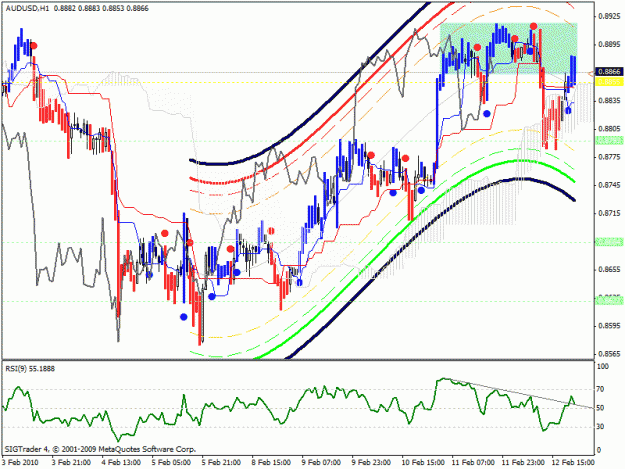The image size is (625, 469).
Task: Click the 4 Feb 13:00 time label
Action: (121, 462)
